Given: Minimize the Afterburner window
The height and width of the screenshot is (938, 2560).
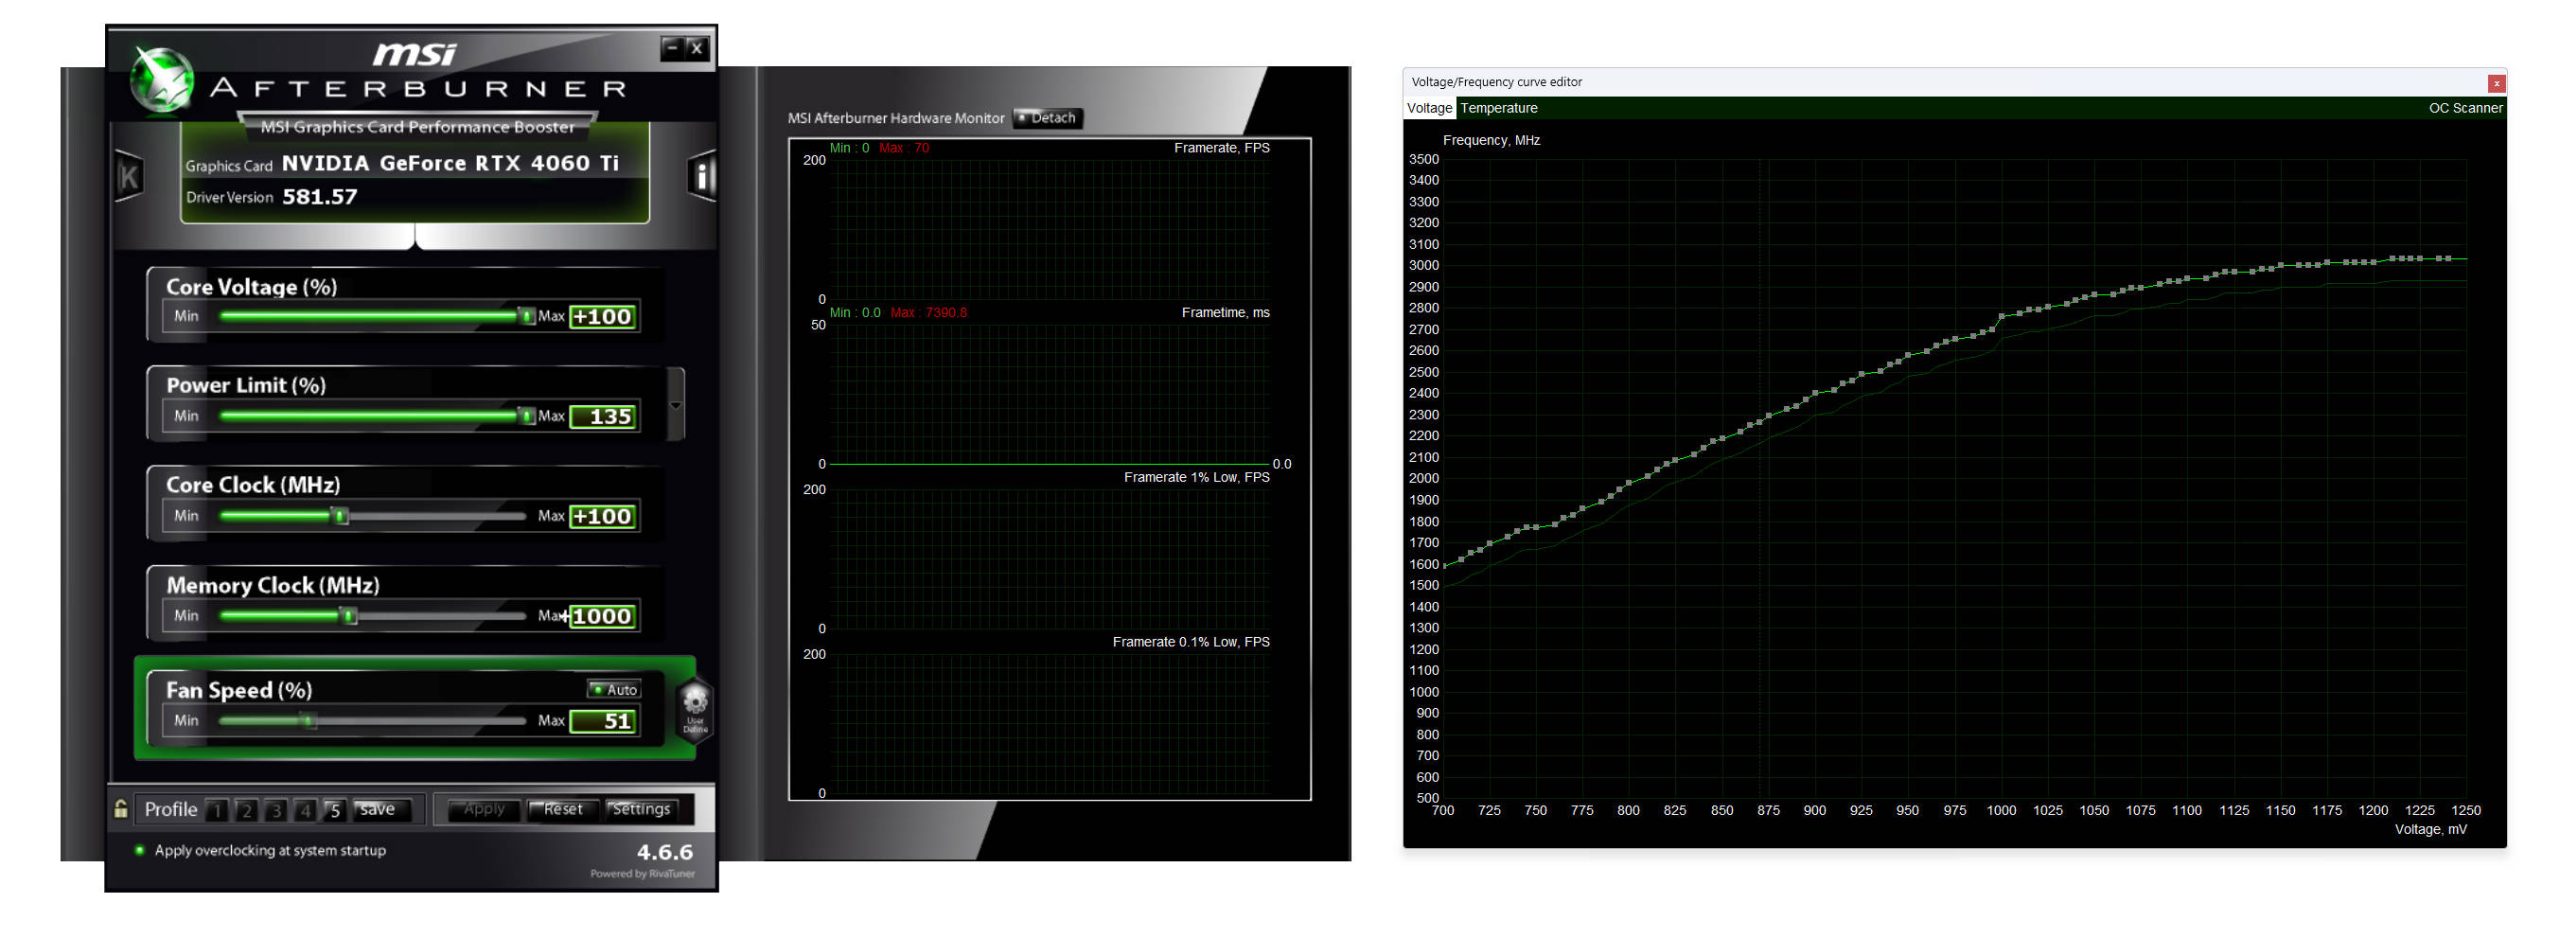Looking at the screenshot, I should (x=673, y=47).
